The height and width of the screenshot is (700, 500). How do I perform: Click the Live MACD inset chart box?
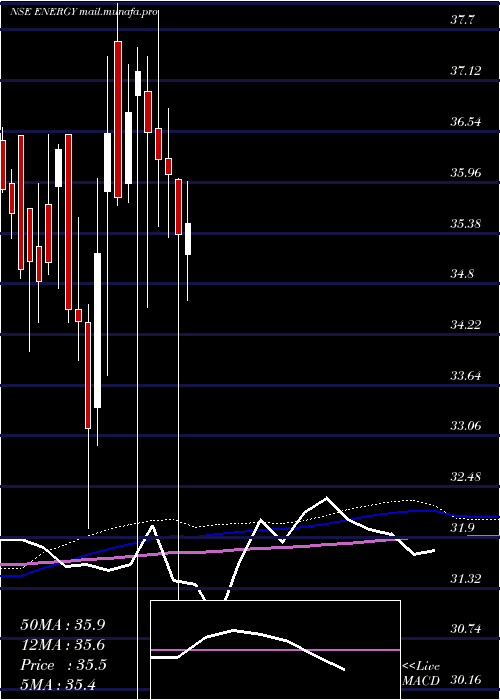tap(275, 650)
